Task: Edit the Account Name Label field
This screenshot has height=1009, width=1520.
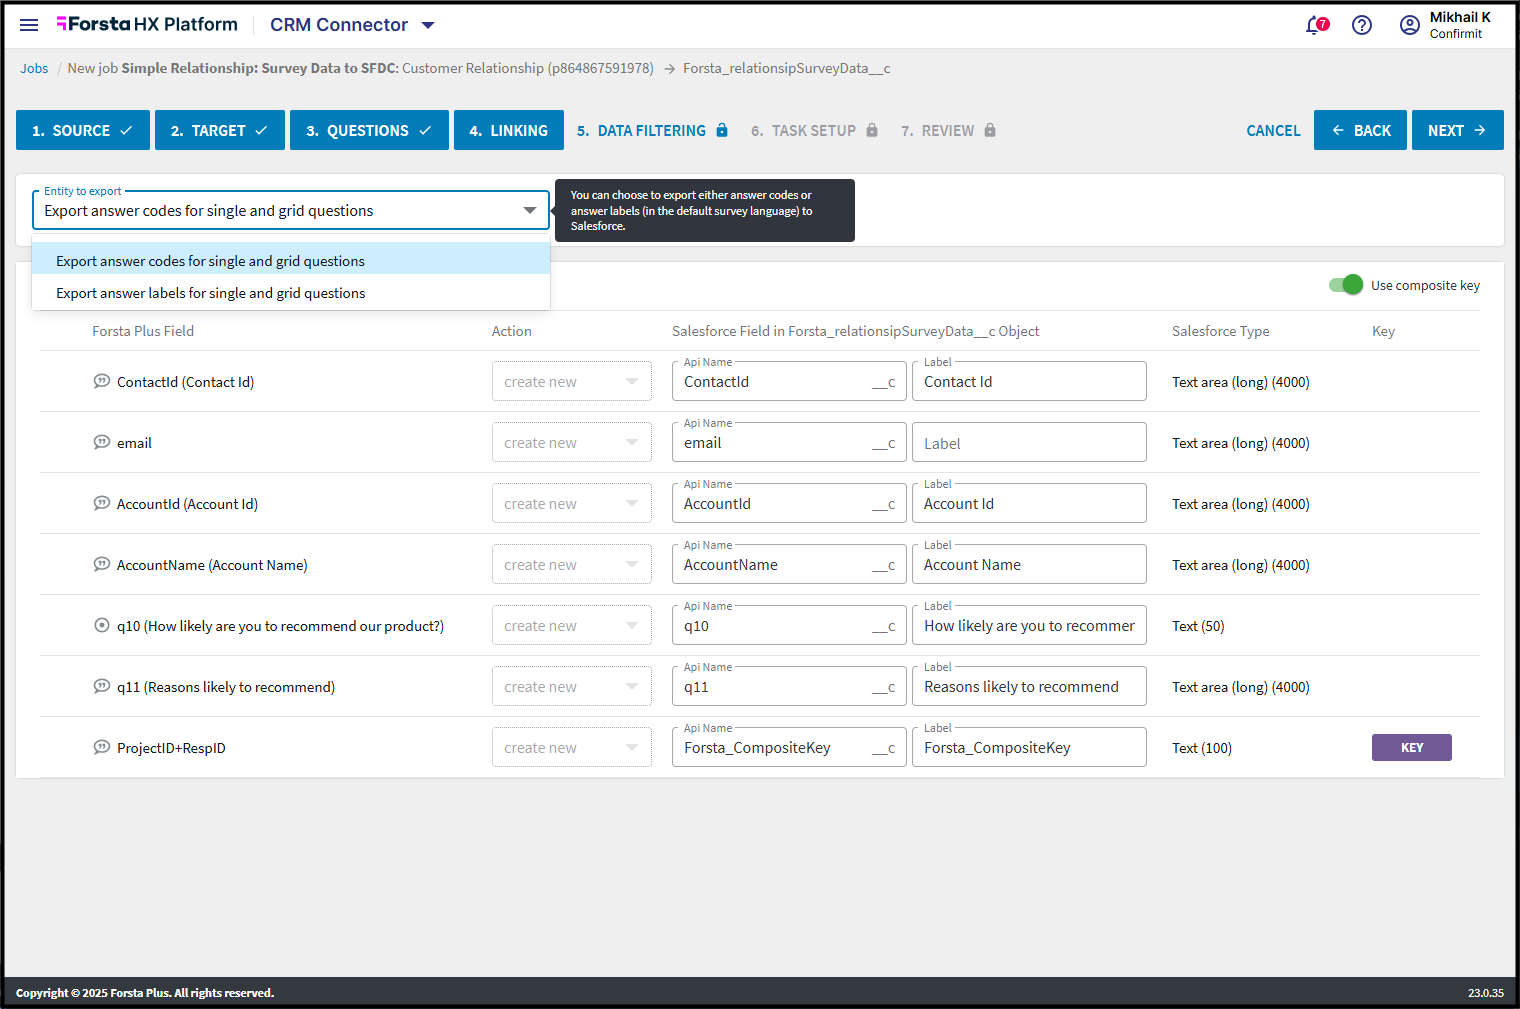Action: 1029,564
